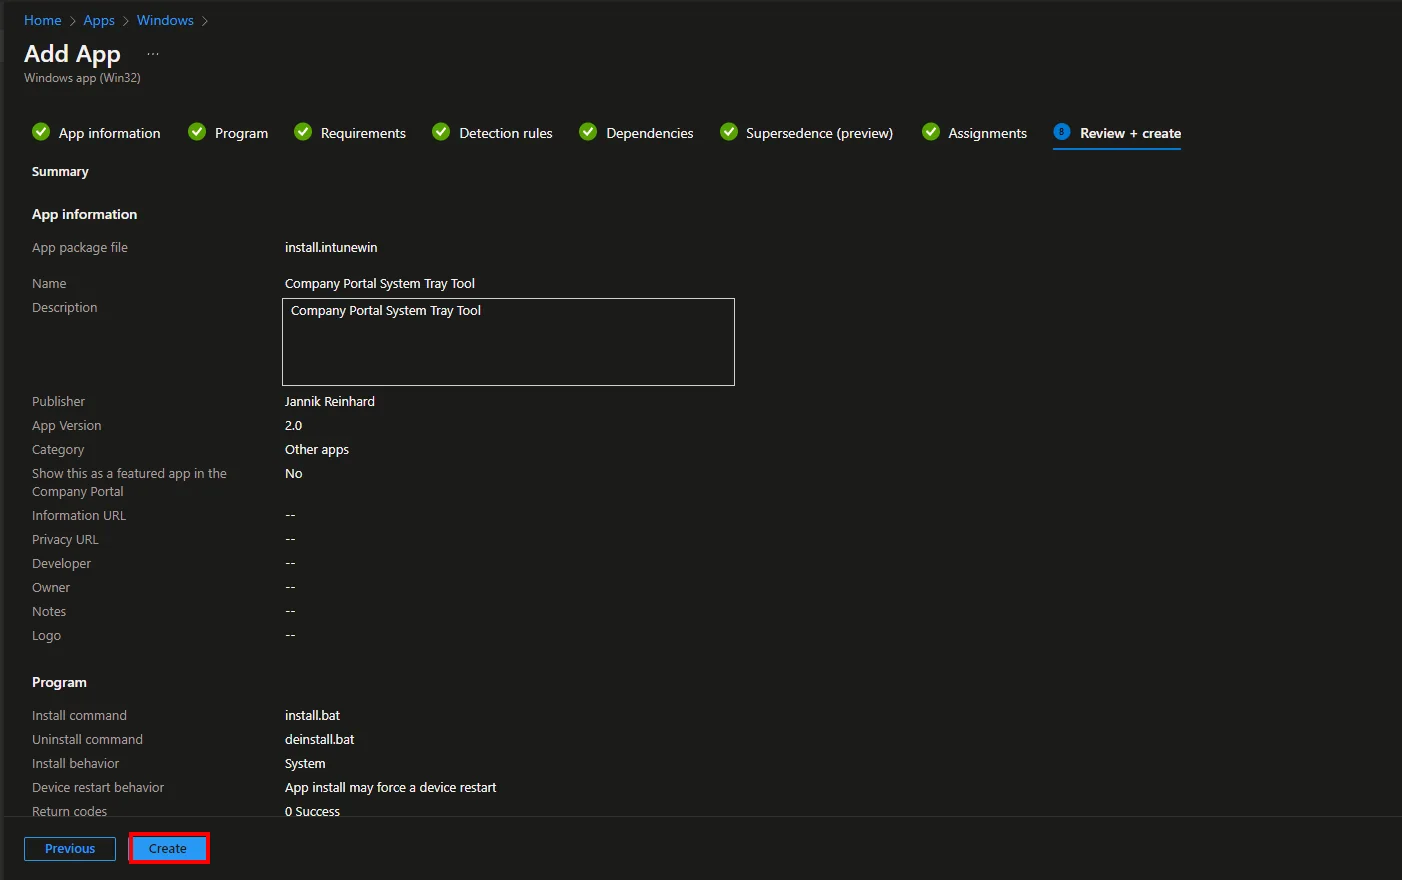Switch to the App information step
This screenshot has width=1402, height=880.
[x=96, y=133]
